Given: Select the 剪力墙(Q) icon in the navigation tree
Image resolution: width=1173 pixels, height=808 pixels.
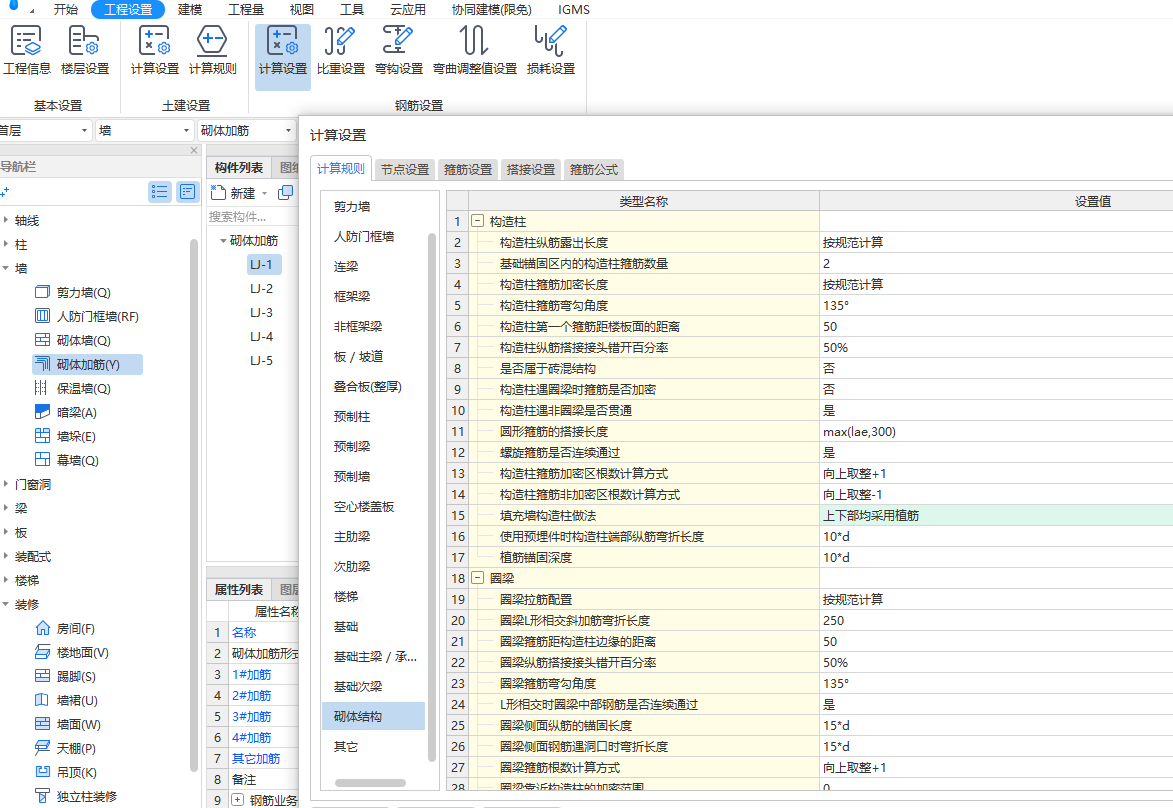Looking at the screenshot, I should click(43, 292).
